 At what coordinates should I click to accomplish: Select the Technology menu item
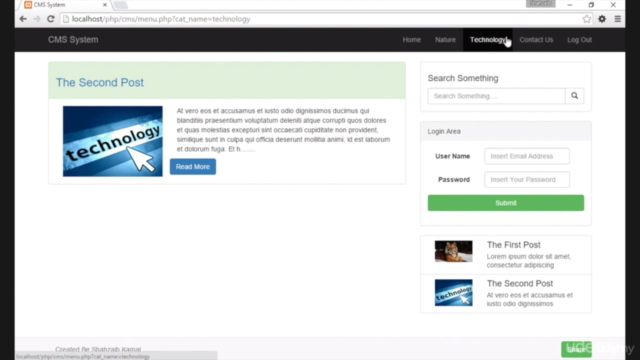(x=488, y=40)
